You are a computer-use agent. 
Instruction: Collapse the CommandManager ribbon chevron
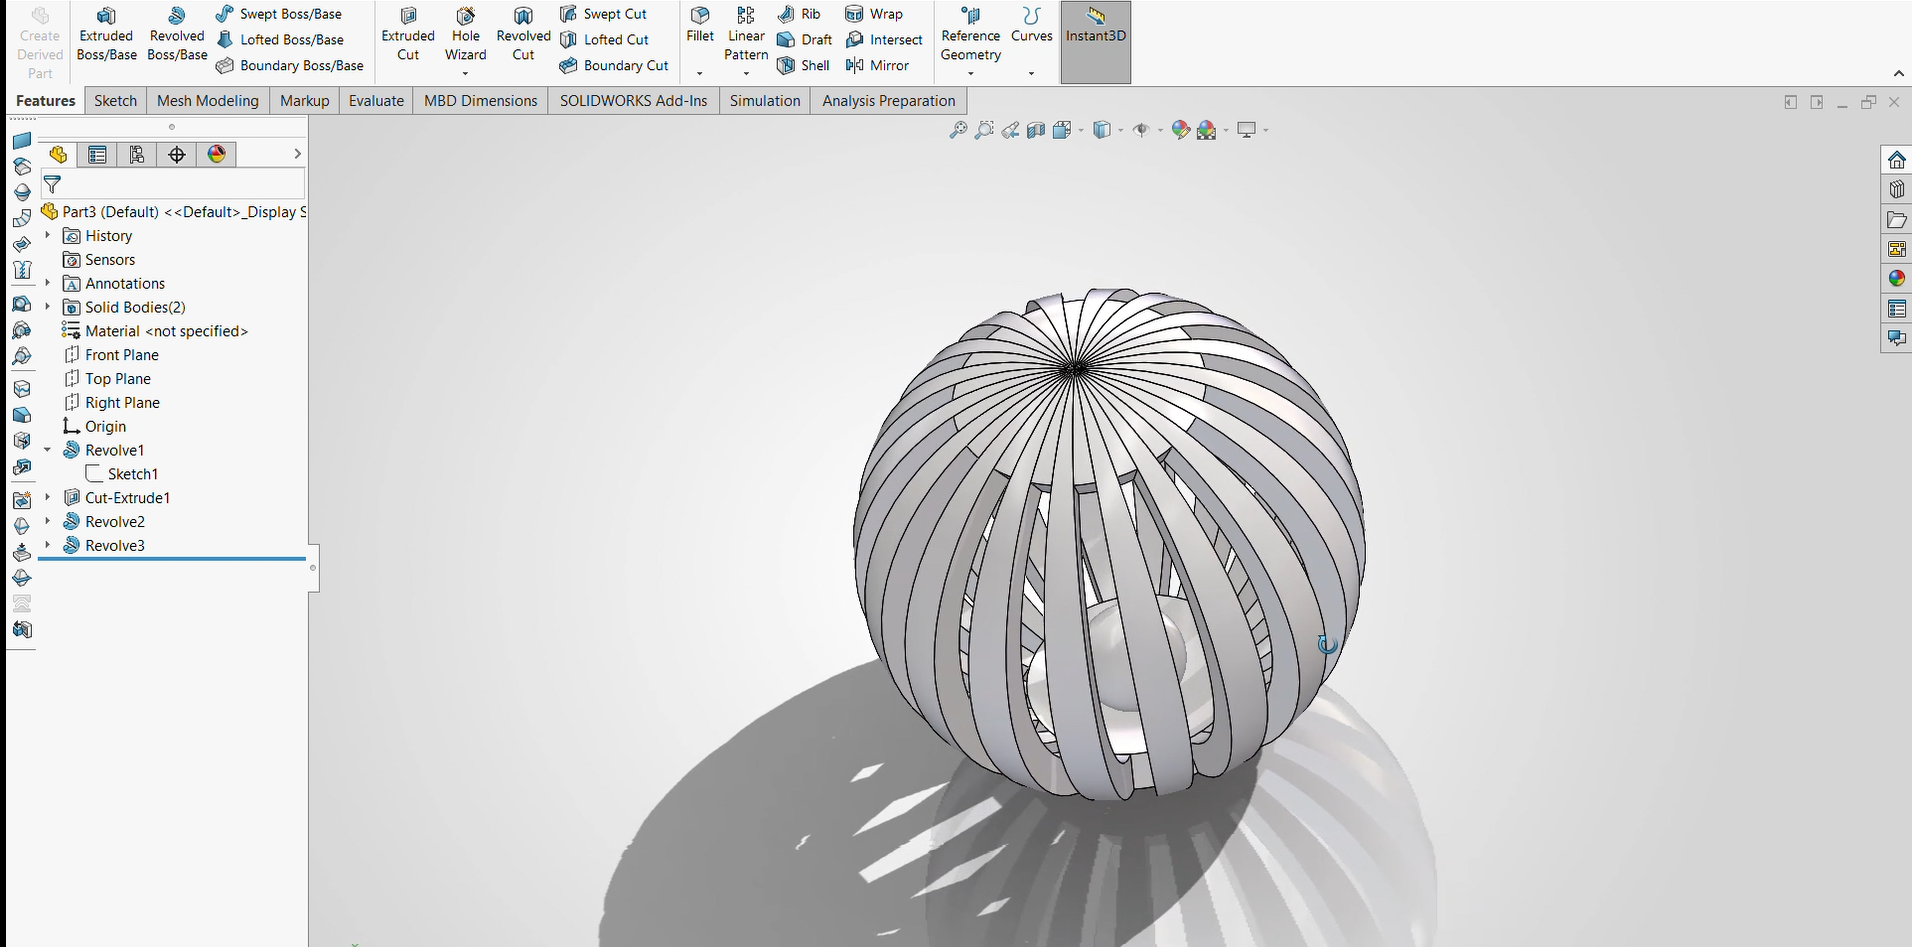point(1898,74)
